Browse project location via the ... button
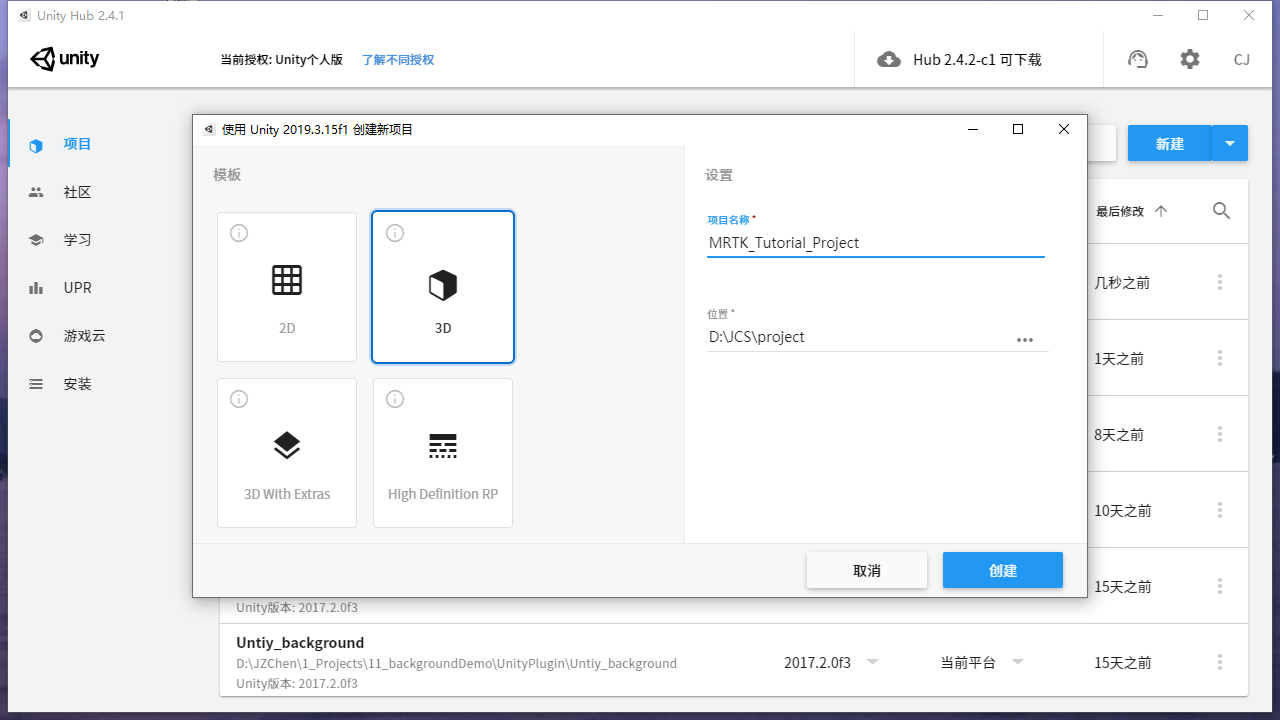The height and width of the screenshot is (720, 1280). tap(1025, 340)
